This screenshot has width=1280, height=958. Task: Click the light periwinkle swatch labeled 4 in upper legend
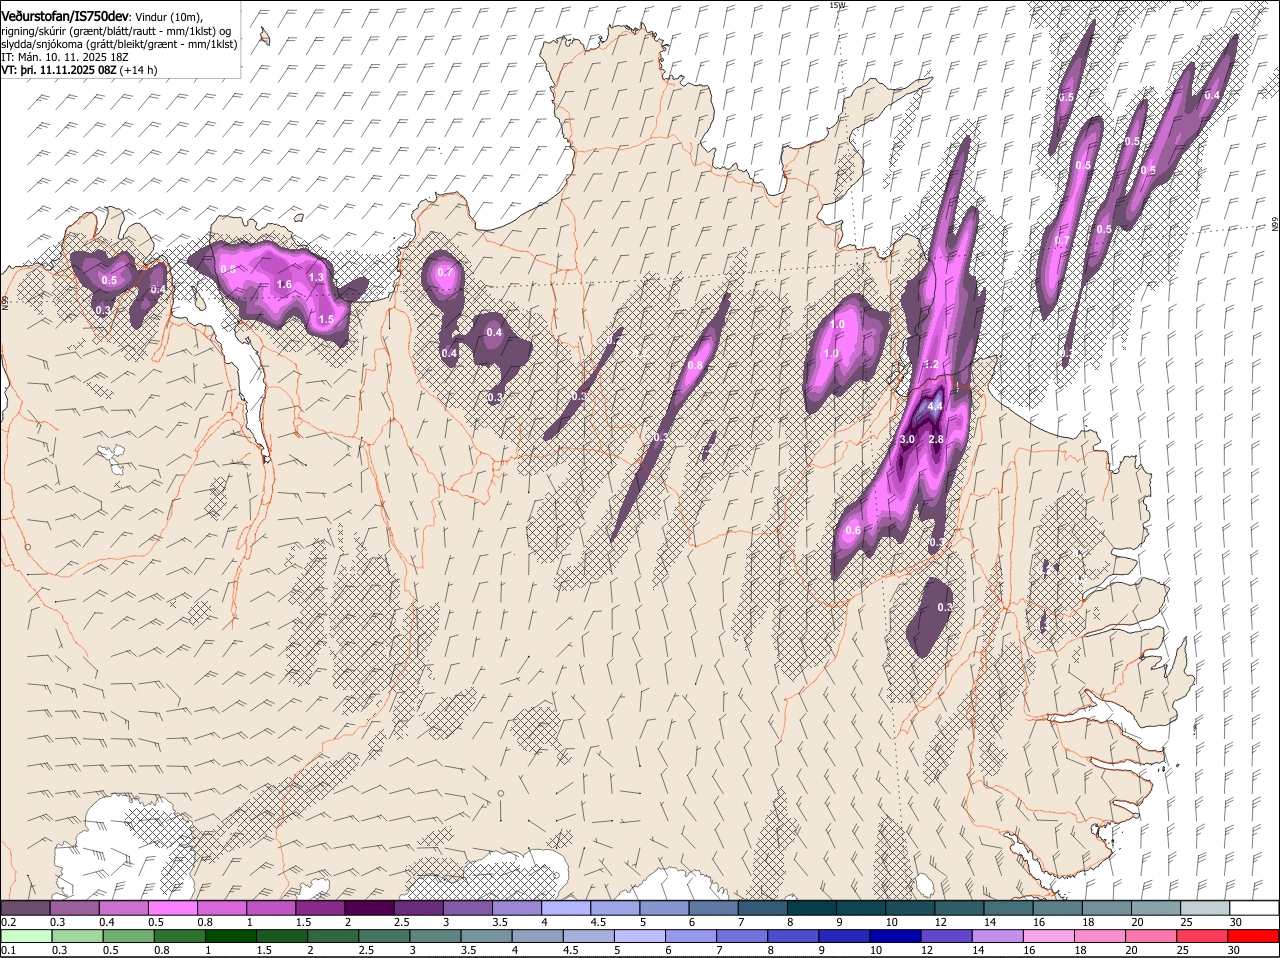566,908
